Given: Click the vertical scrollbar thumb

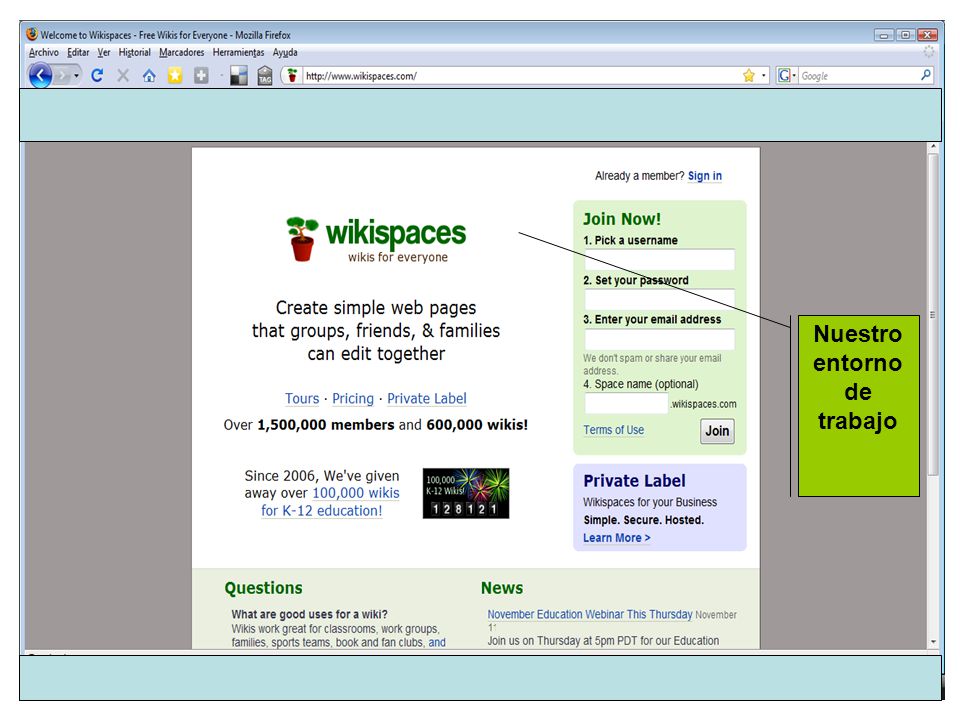Looking at the screenshot, I should (932, 315).
